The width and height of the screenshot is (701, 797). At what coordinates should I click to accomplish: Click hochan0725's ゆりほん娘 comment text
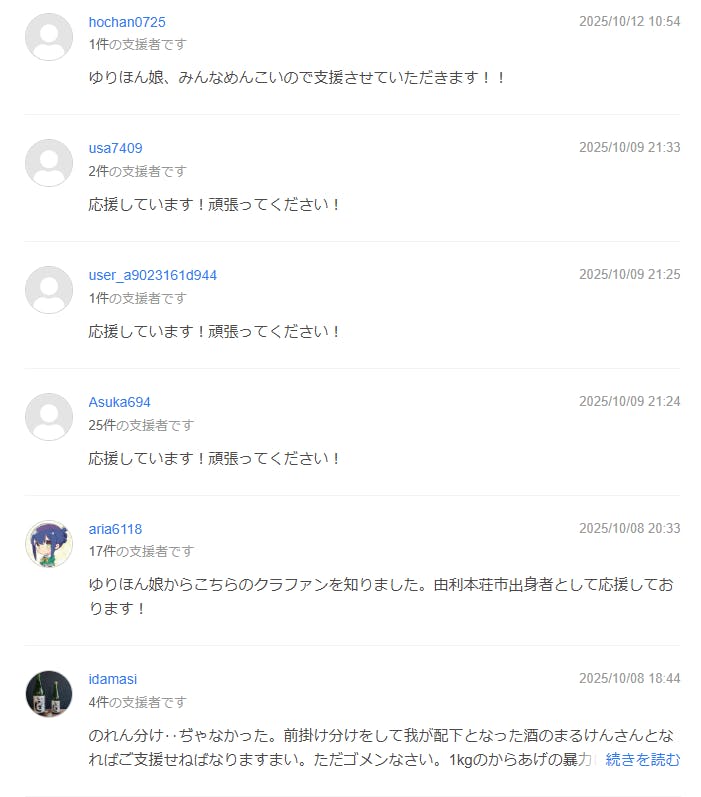pyautogui.click(x=297, y=77)
